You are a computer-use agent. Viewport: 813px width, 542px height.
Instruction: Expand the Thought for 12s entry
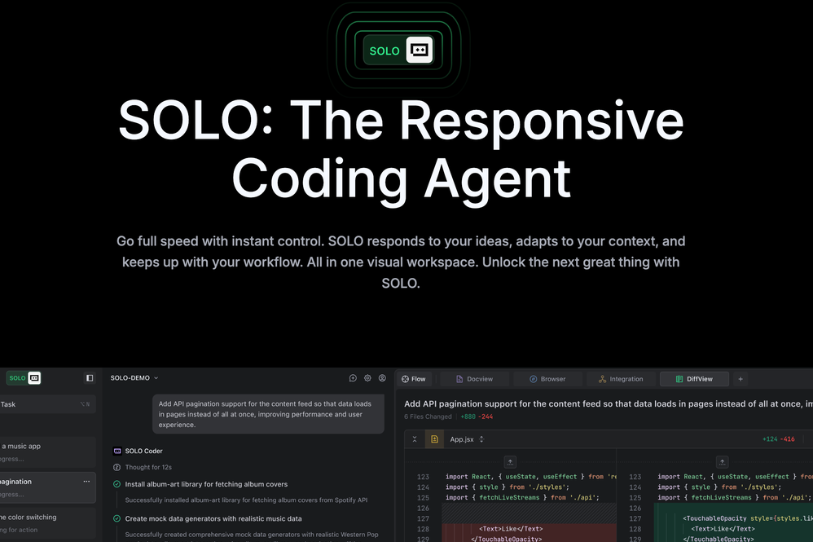(148, 467)
